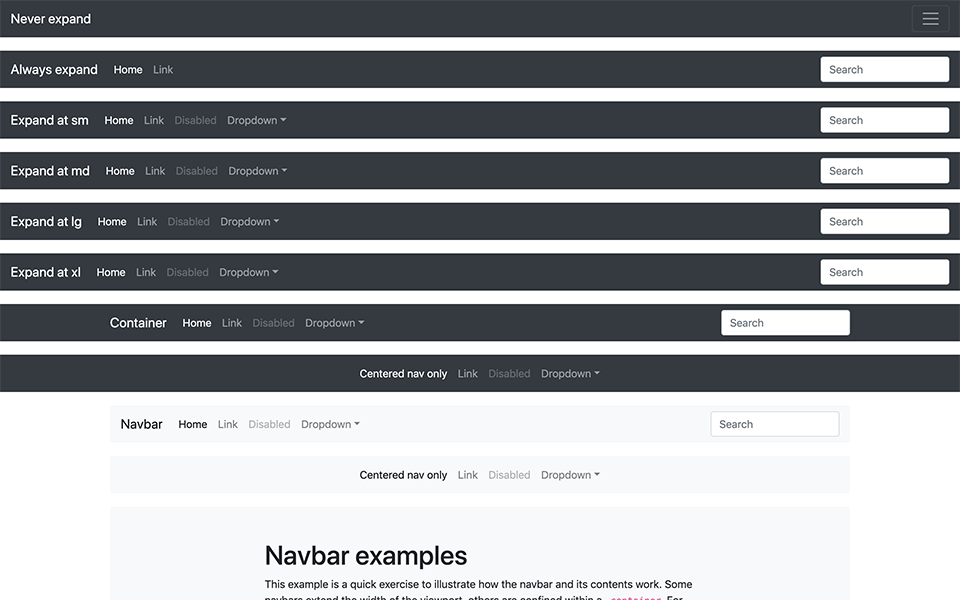Screen dimensions: 960x600
Task: Click the Search input in Expand at xl navbar
Action: tap(884, 271)
